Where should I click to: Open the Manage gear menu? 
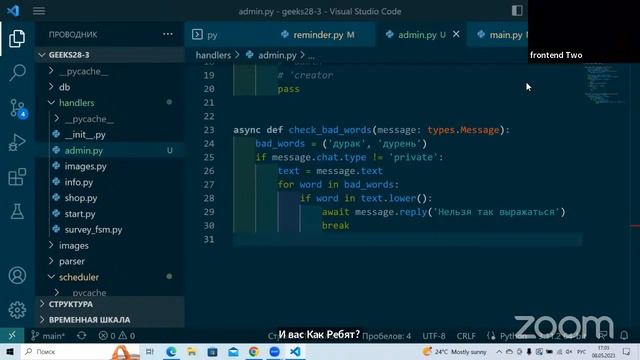pyautogui.click(x=17, y=310)
